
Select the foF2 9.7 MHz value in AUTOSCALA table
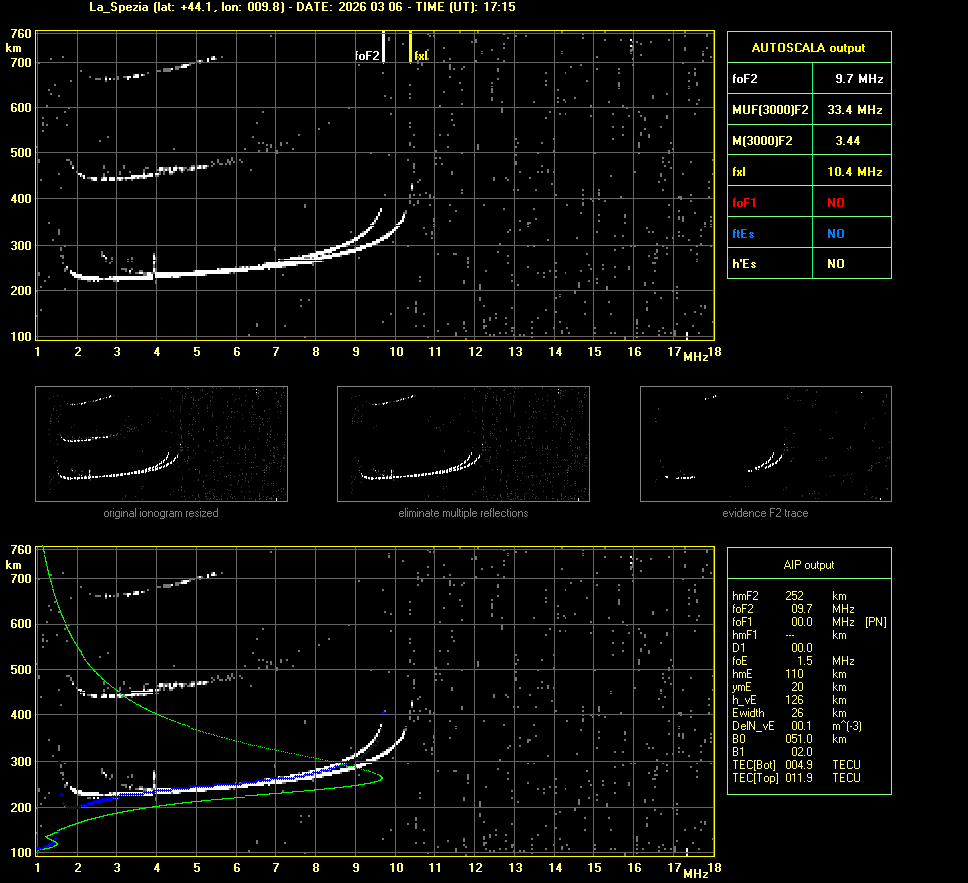click(859, 78)
